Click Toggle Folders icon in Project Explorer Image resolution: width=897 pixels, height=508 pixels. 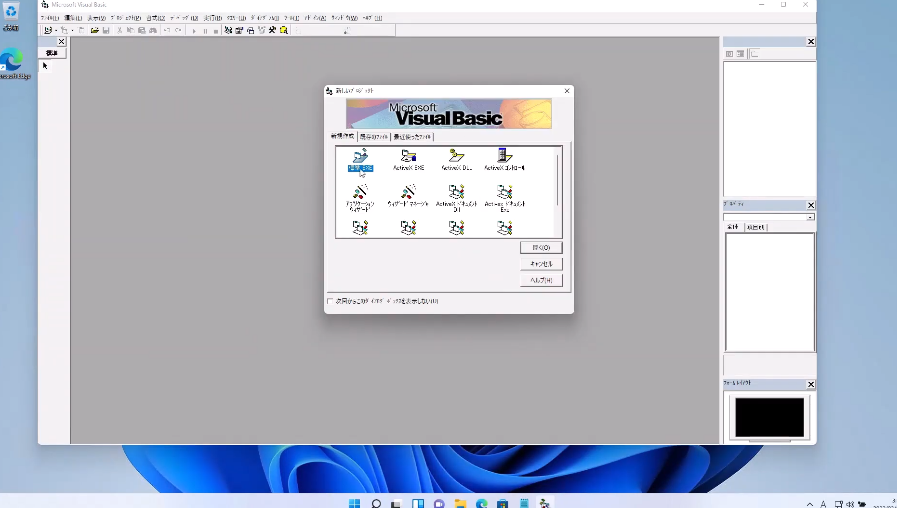pyautogui.click(x=755, y=54)
